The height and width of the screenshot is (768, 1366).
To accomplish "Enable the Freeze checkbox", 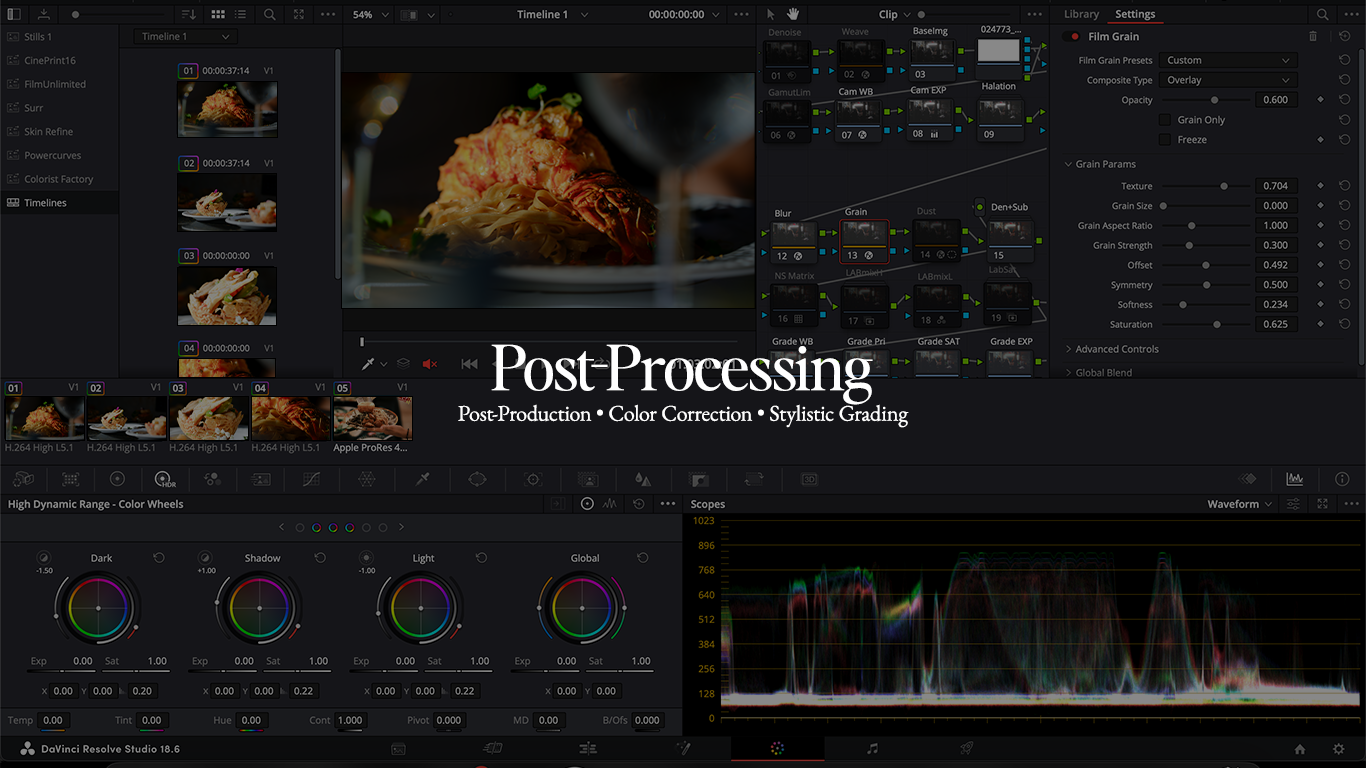I will click(x=1164, y=139).
